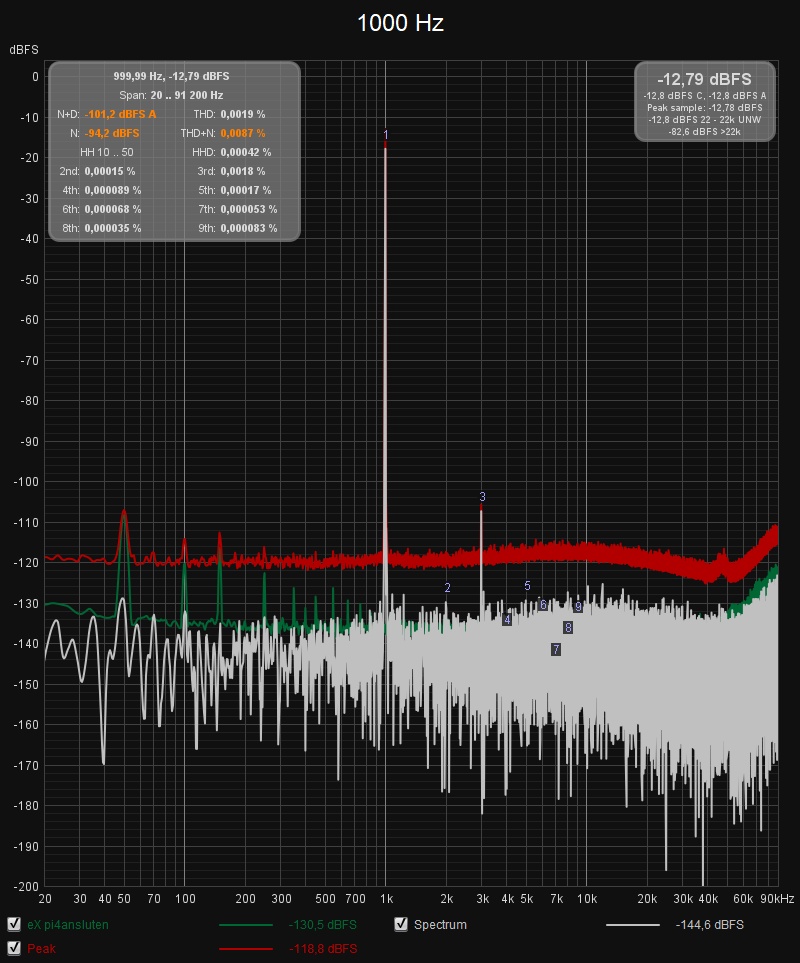Click the Peak legend label
This screenshot has width=800, height=963.
tap(41, 948)
